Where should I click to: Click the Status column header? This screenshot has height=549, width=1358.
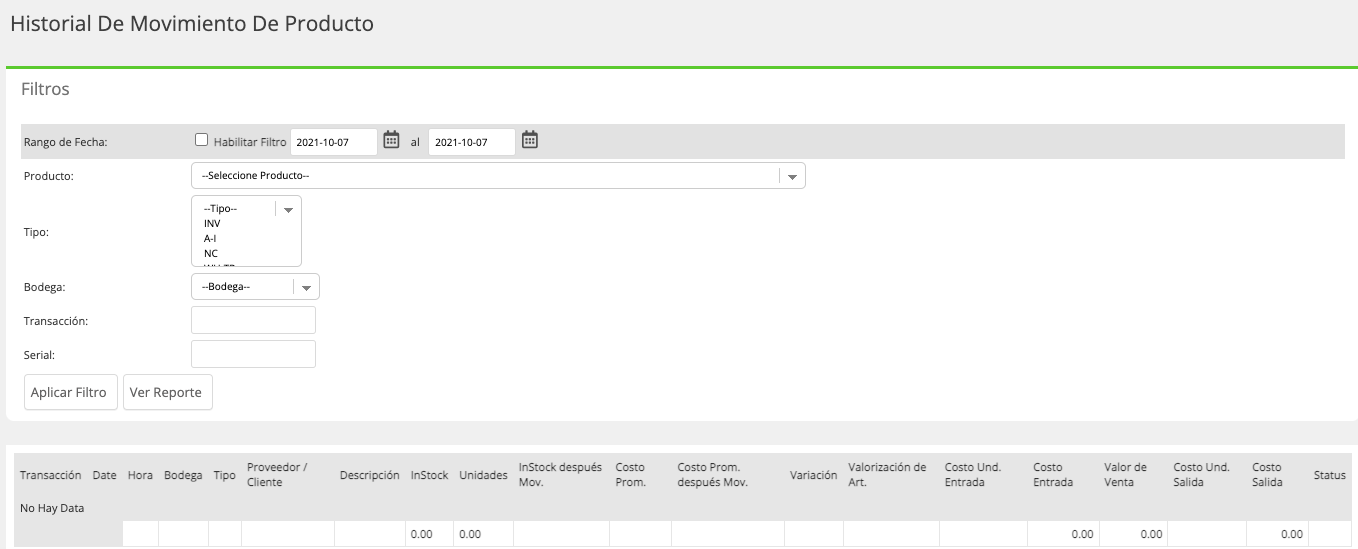pos(1329,475)
